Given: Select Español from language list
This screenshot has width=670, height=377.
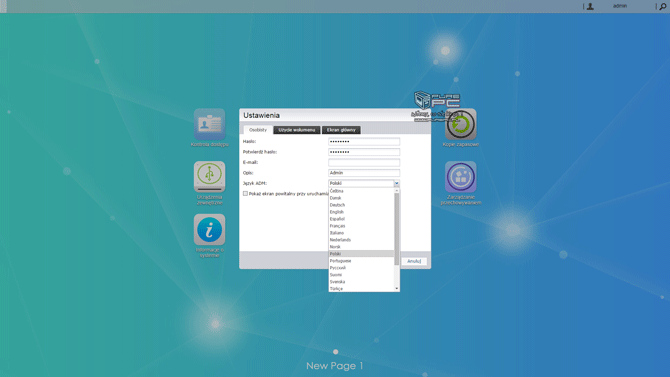Looking at the screenshot, I should (x=361, y=219).
